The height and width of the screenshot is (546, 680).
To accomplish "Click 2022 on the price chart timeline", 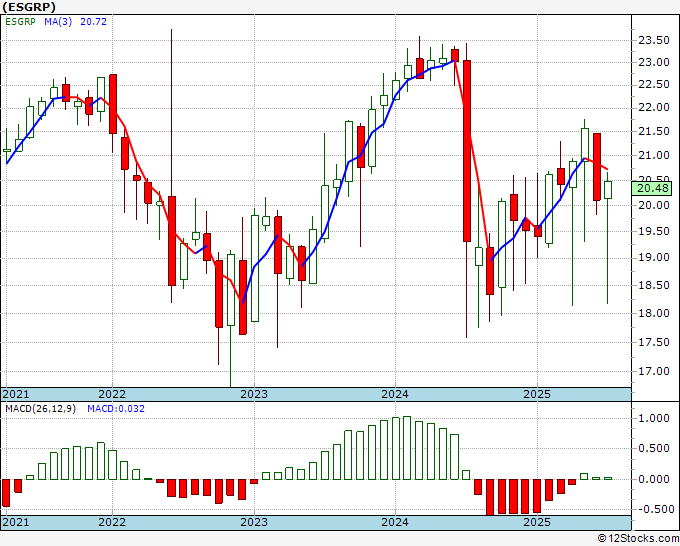I will coord(112,394).
